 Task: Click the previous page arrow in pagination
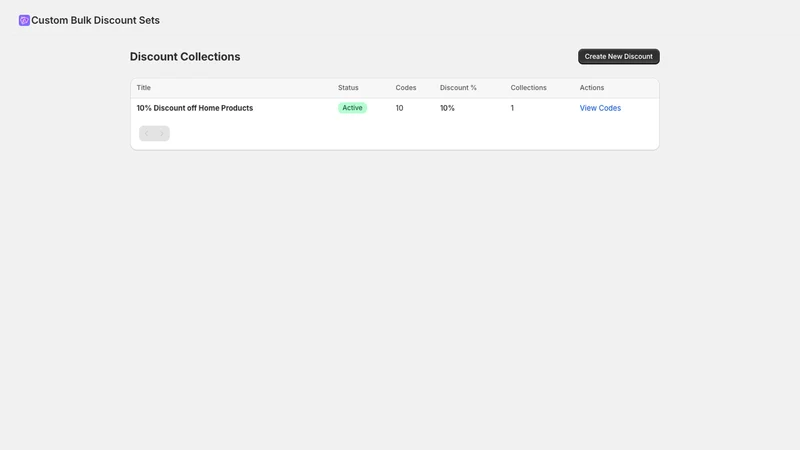click(x=146, y=134)
